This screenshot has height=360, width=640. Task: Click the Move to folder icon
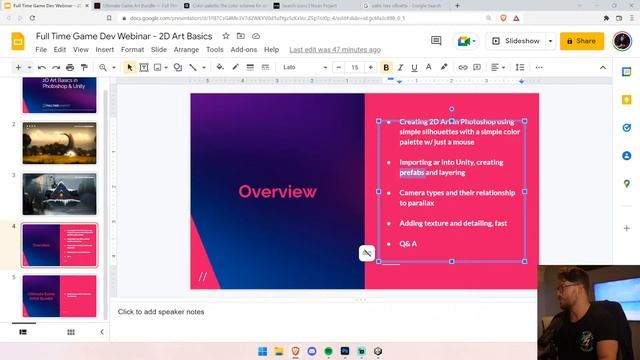[241, 36]
